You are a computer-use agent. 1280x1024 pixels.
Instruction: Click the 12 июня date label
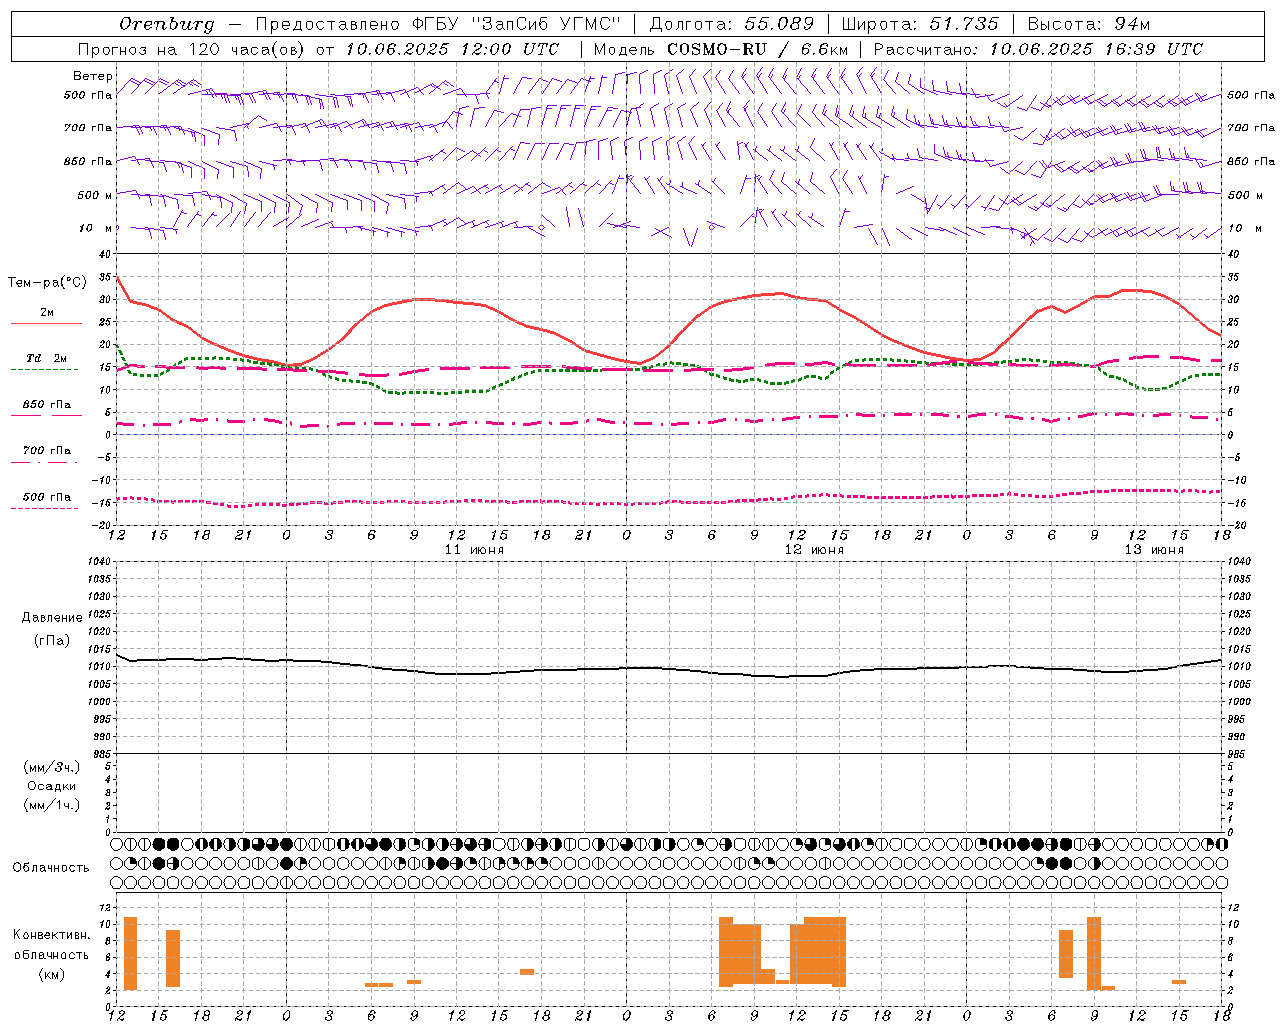click(814, 550)
